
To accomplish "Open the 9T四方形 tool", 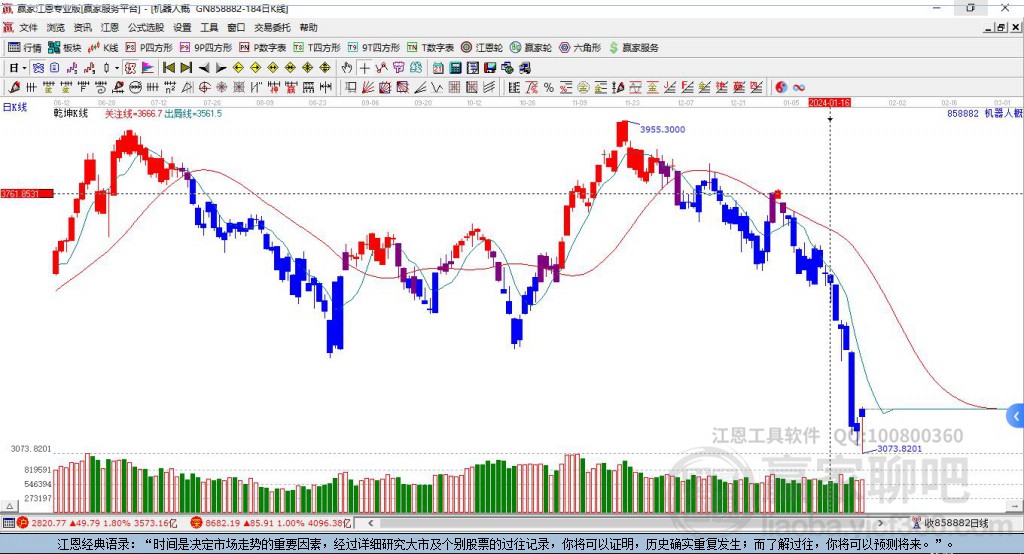I will coord(374,48).
